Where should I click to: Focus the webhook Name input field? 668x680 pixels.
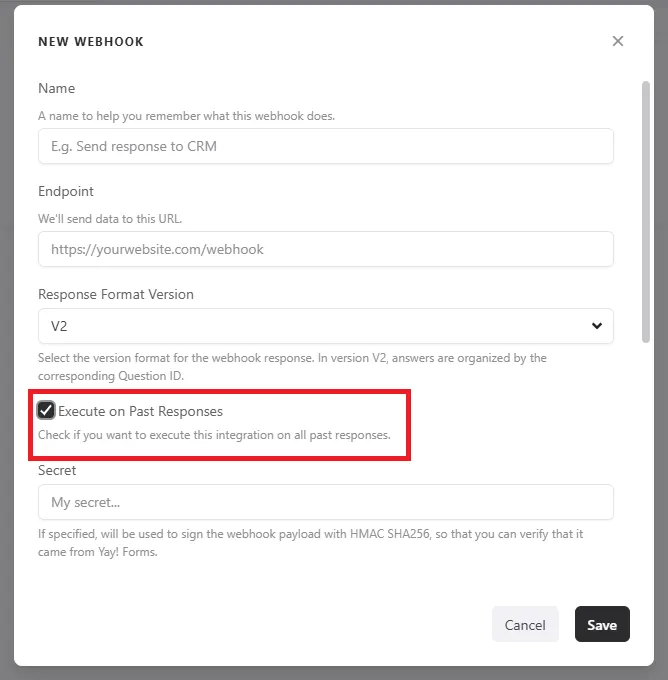click(326, 146)
